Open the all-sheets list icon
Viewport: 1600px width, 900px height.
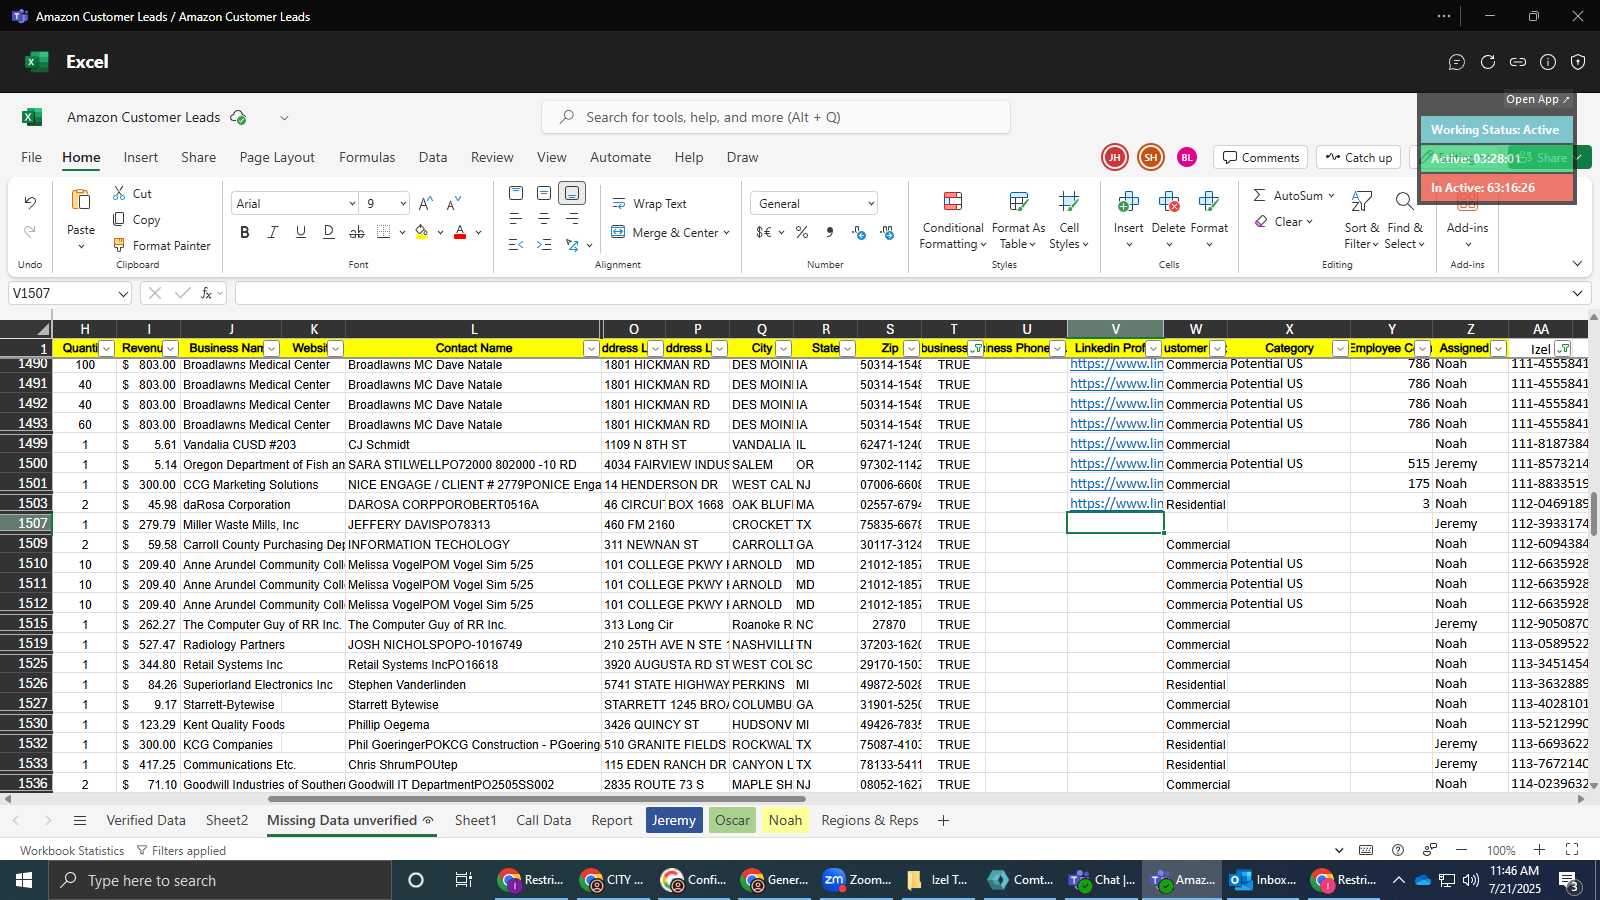pos(80,820)
